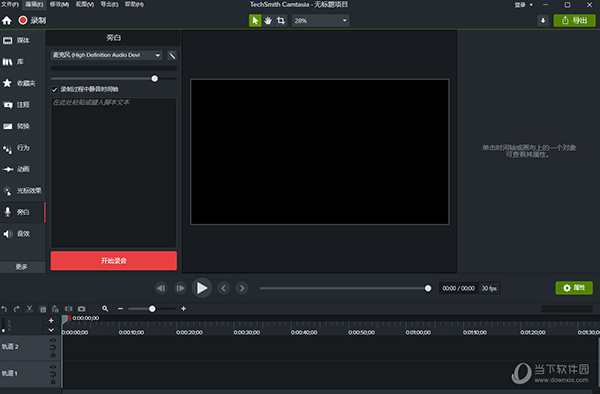Click the timeline zoom out minus button
The width and height of the screenshot is (600, 394).
pyautogui.click(x=121, y=308)
